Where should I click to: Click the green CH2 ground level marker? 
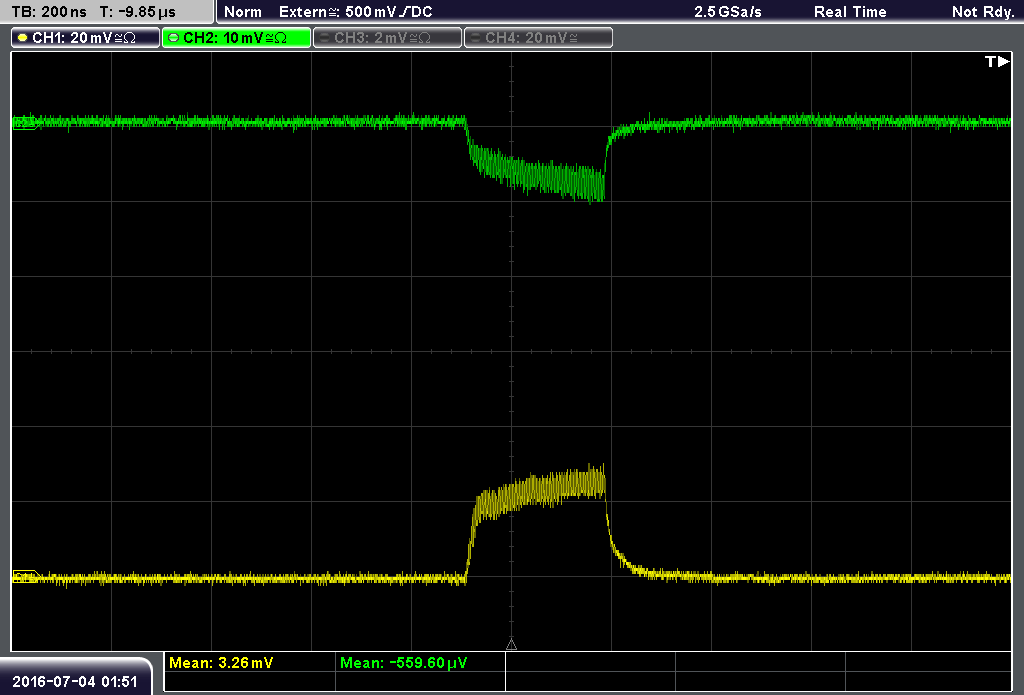point(25,122)
